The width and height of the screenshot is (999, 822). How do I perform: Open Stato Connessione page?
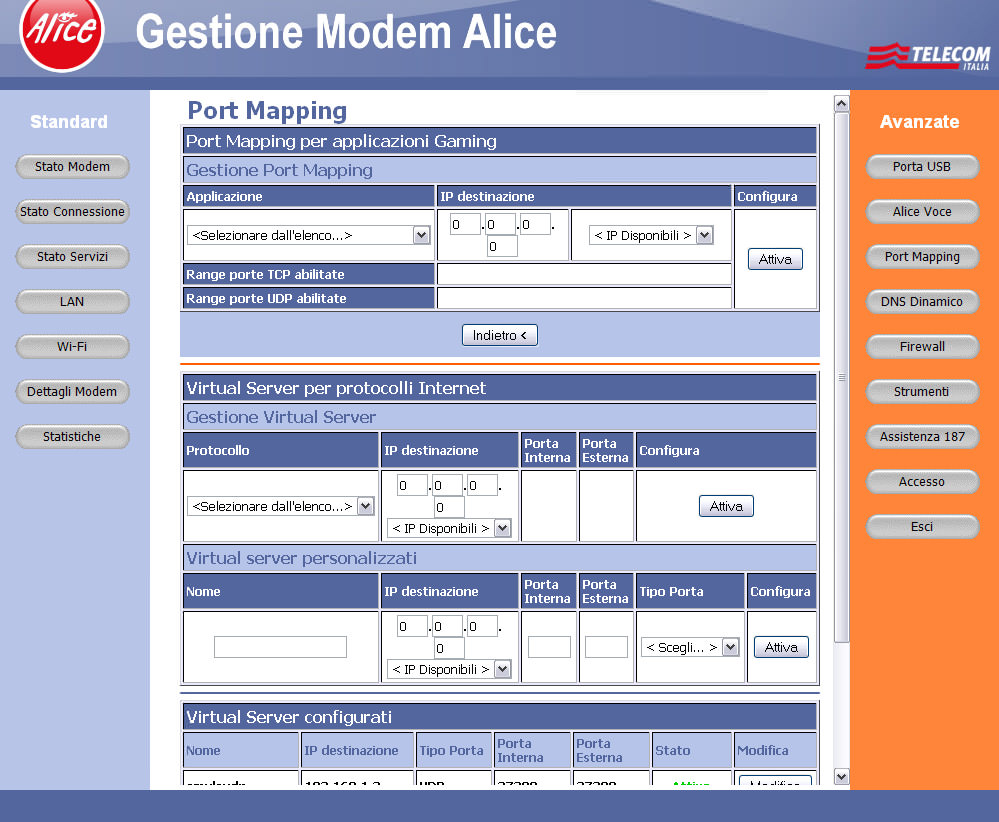[72, 212]
